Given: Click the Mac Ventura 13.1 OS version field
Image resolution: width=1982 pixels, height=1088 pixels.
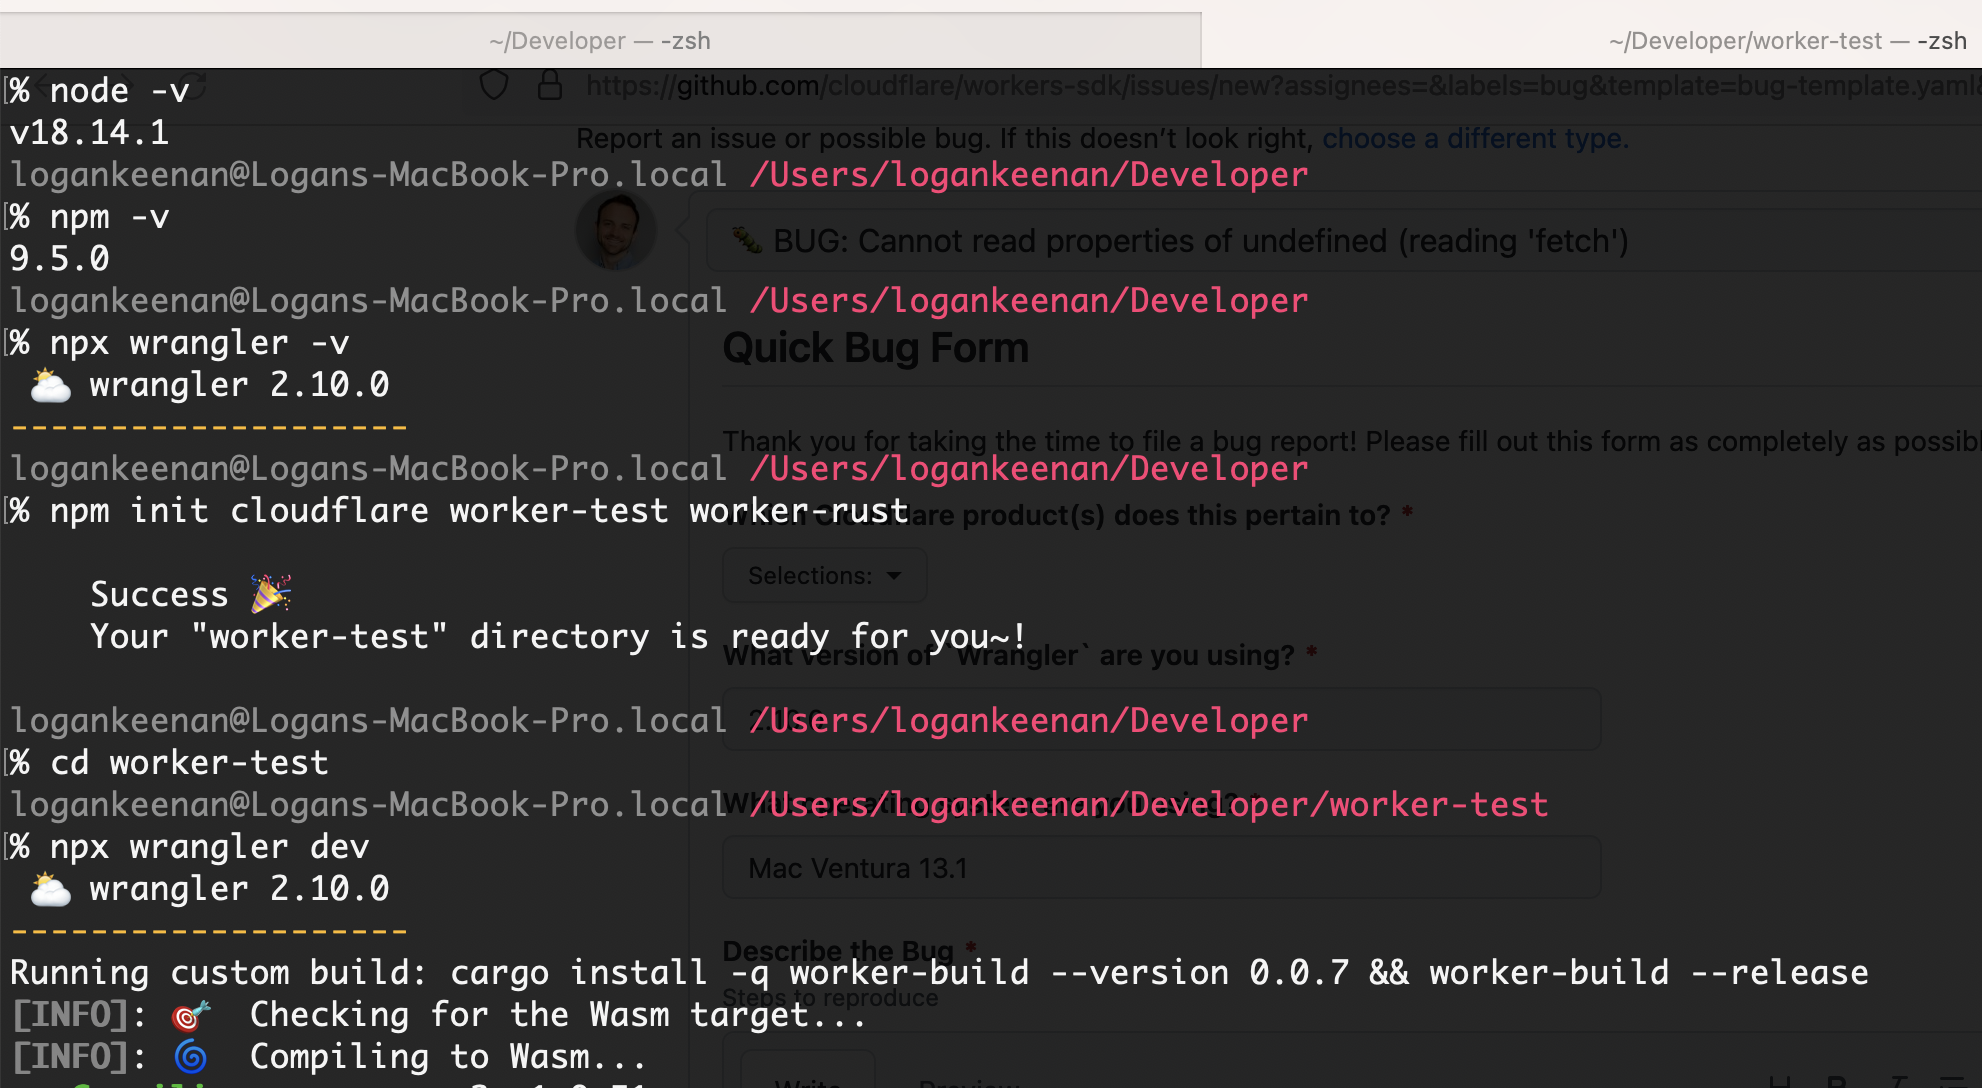Looking at the screenshot, I should (x=1160, y=866).
